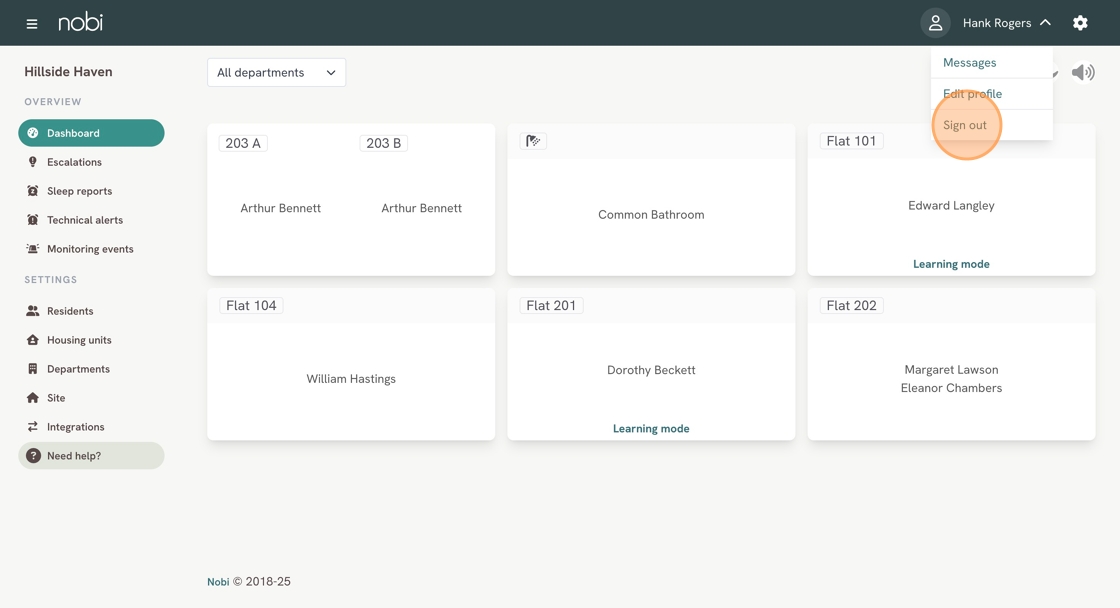Select Sign out from user menu

point(965,125)
